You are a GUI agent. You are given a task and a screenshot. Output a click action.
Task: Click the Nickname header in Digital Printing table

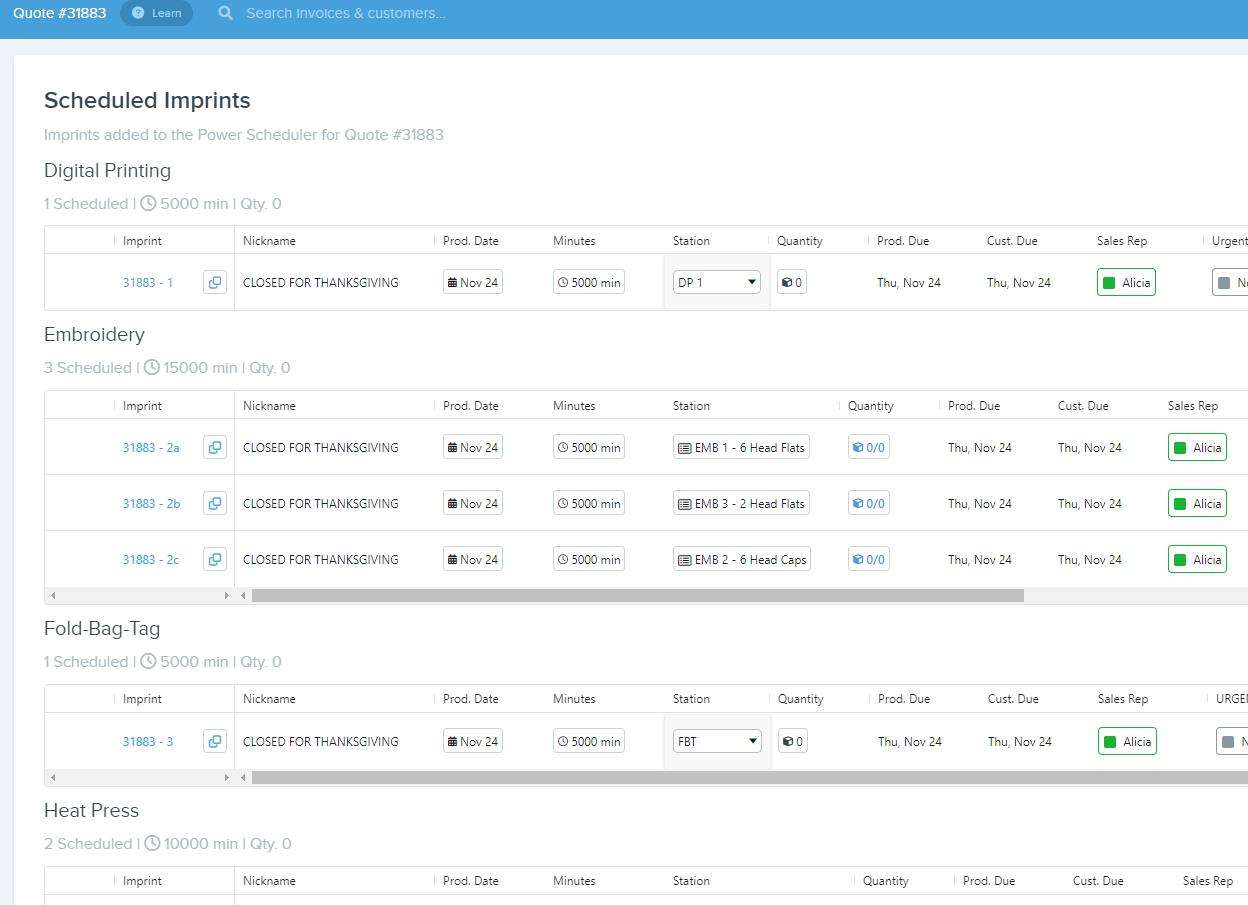(269, 241)
